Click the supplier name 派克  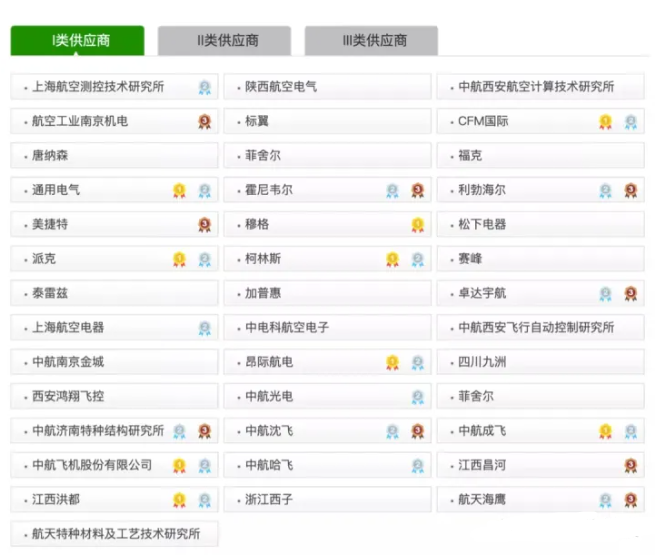click(x=44, y=259)
